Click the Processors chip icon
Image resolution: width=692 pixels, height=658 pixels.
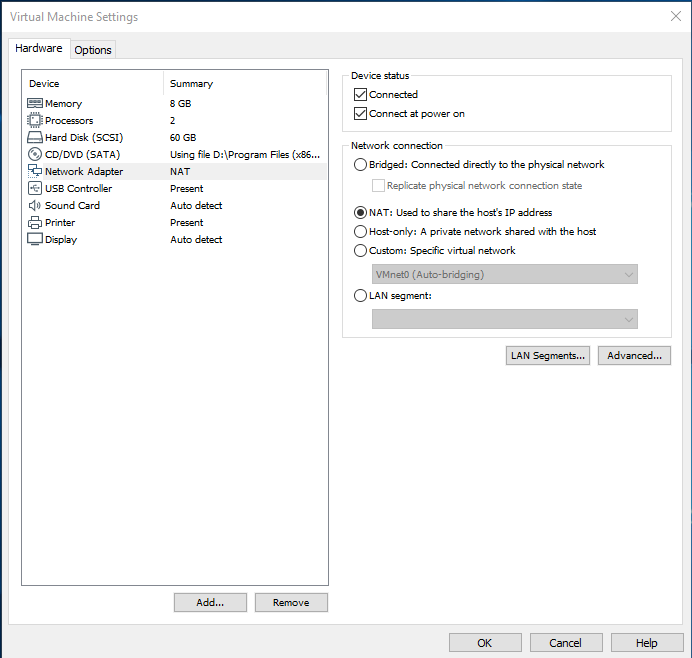(x=35, y=121)
